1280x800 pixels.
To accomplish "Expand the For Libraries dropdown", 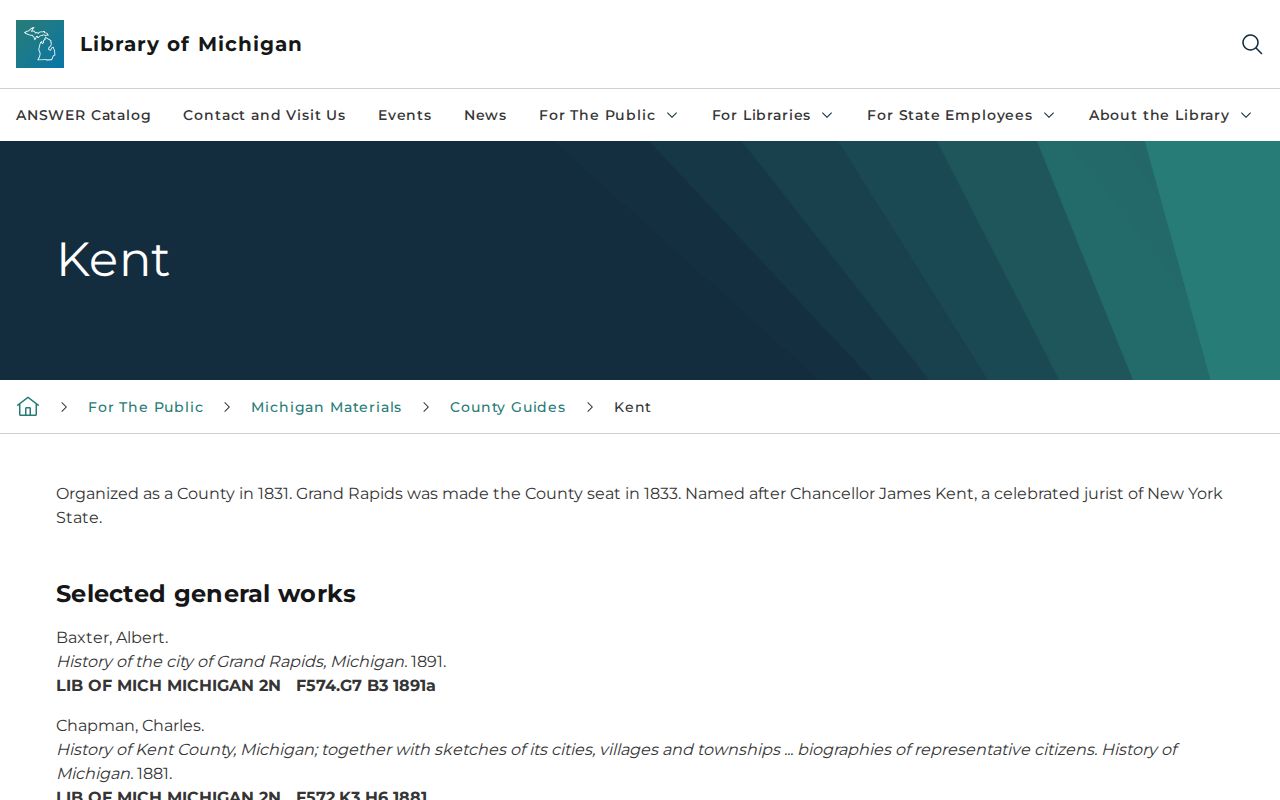I will click(x=773, y=115).
